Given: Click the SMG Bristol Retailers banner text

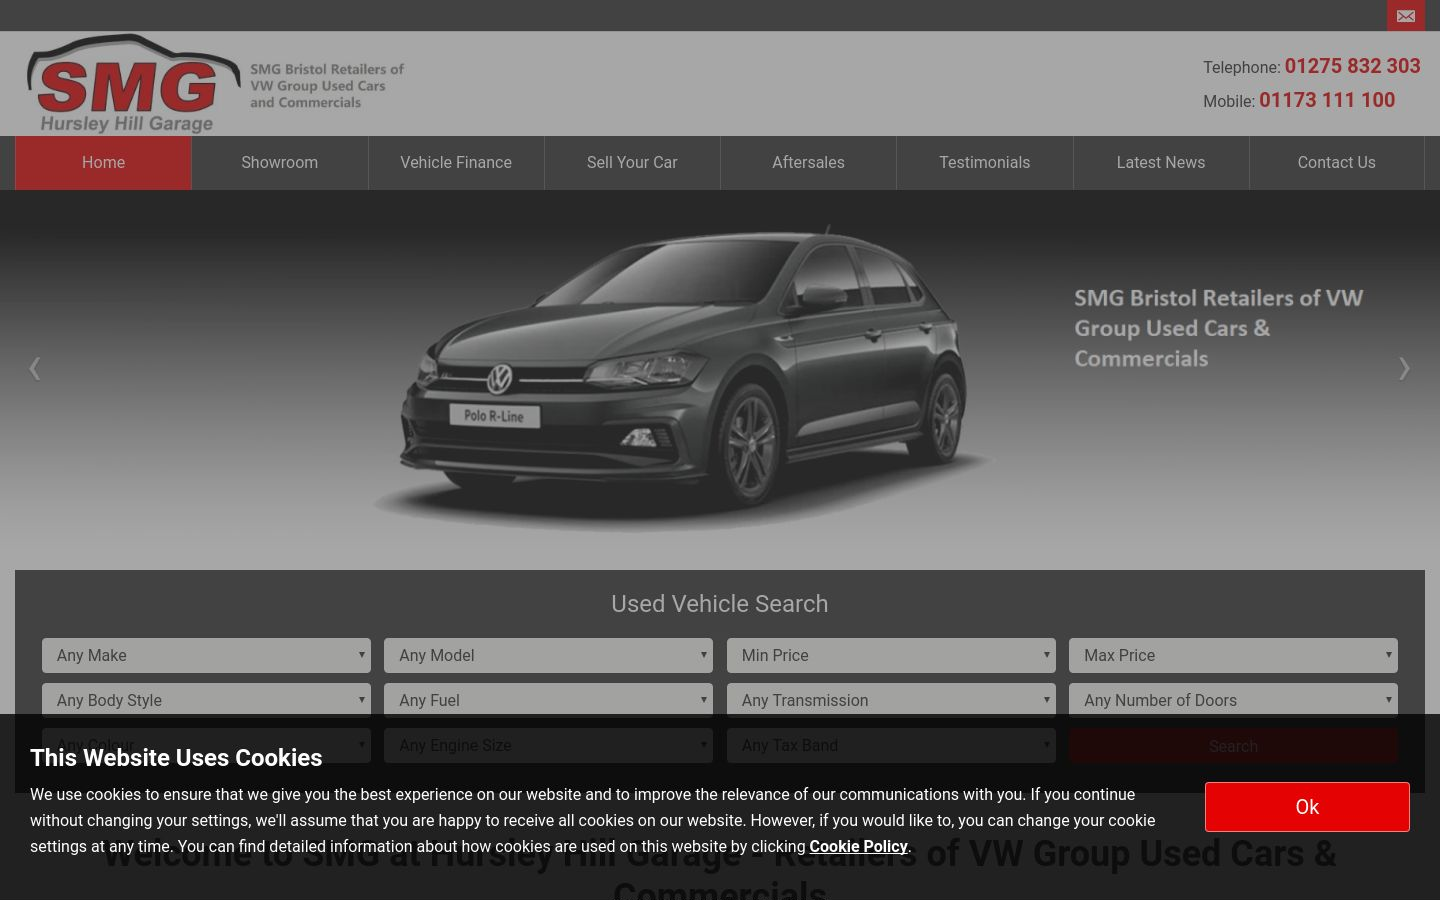Looking at the screenshot, I should click(1218, 328).
